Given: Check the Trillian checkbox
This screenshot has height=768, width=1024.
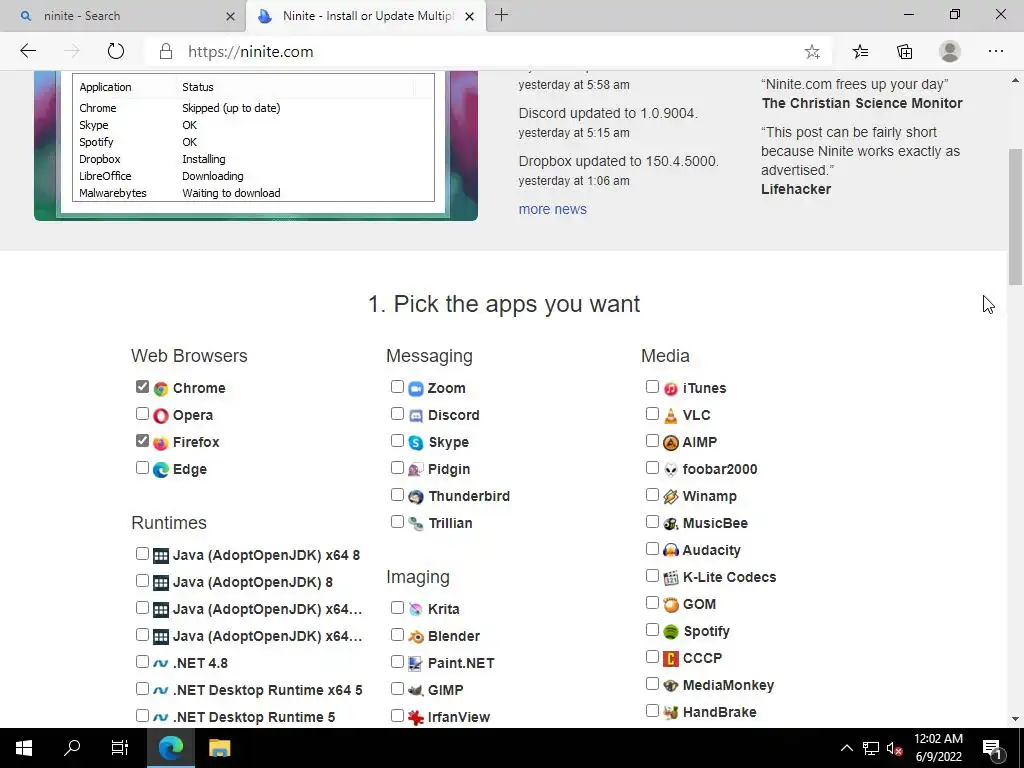Looking at the screenshot, I should (x=397, y=522).
